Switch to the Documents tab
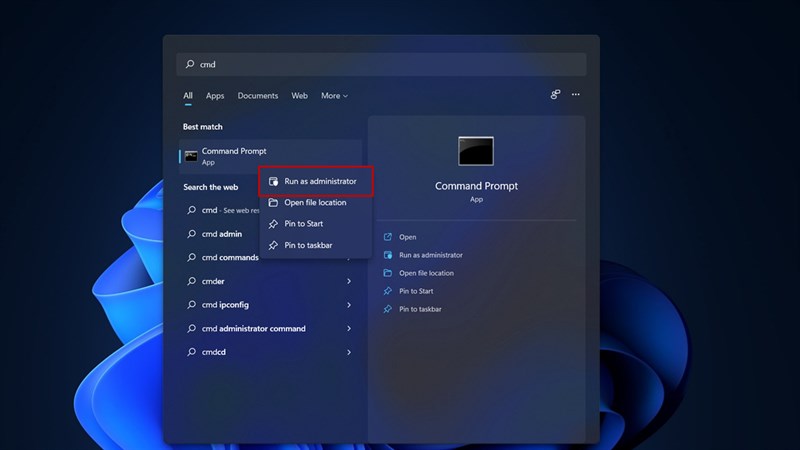Screen dimensions: 800x450 tap(258, 96)
